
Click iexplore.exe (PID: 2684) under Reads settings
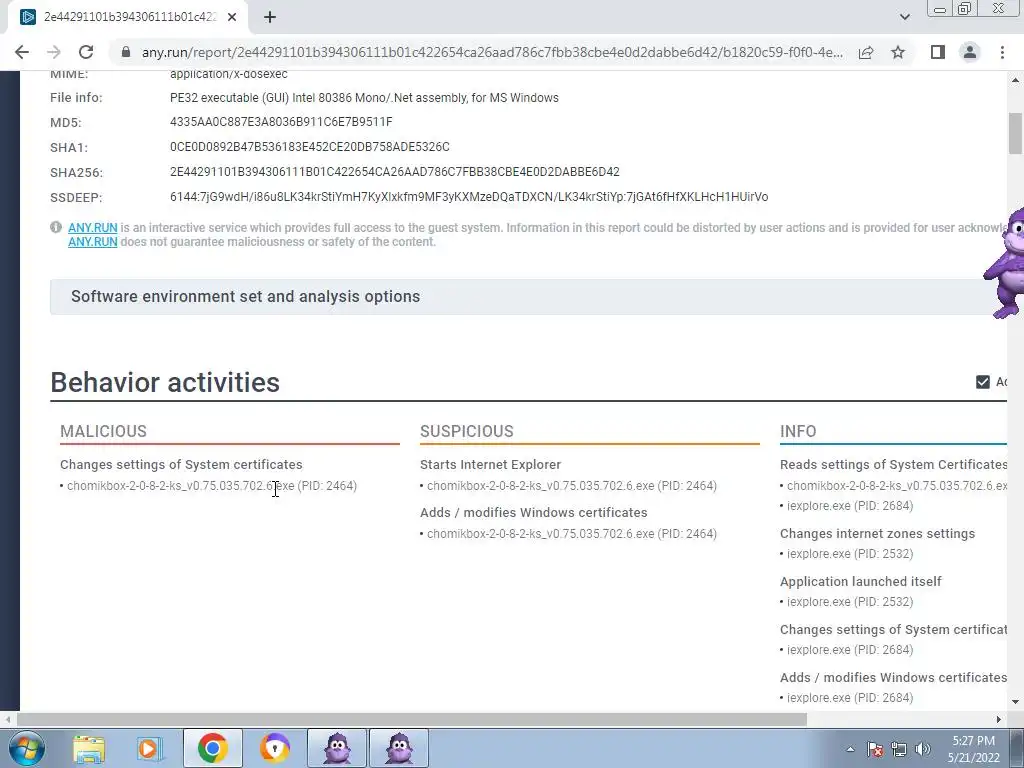850,505
